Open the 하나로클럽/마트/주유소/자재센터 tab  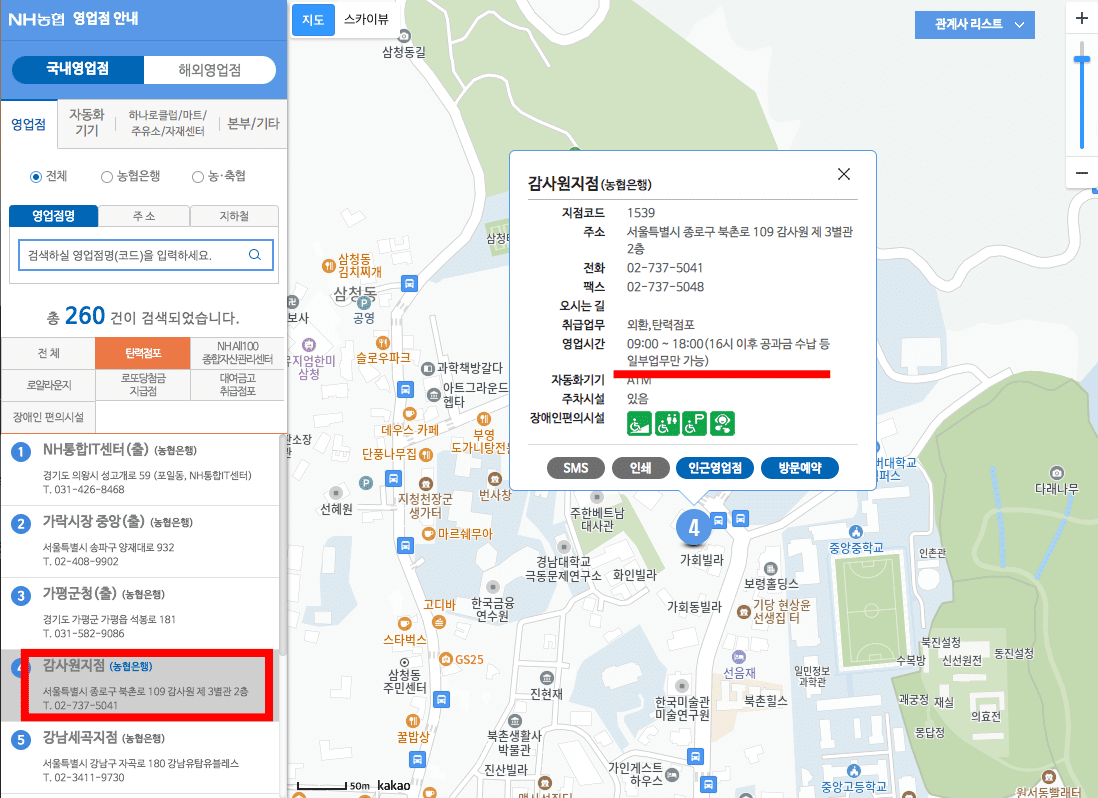(x=167, y=122)
